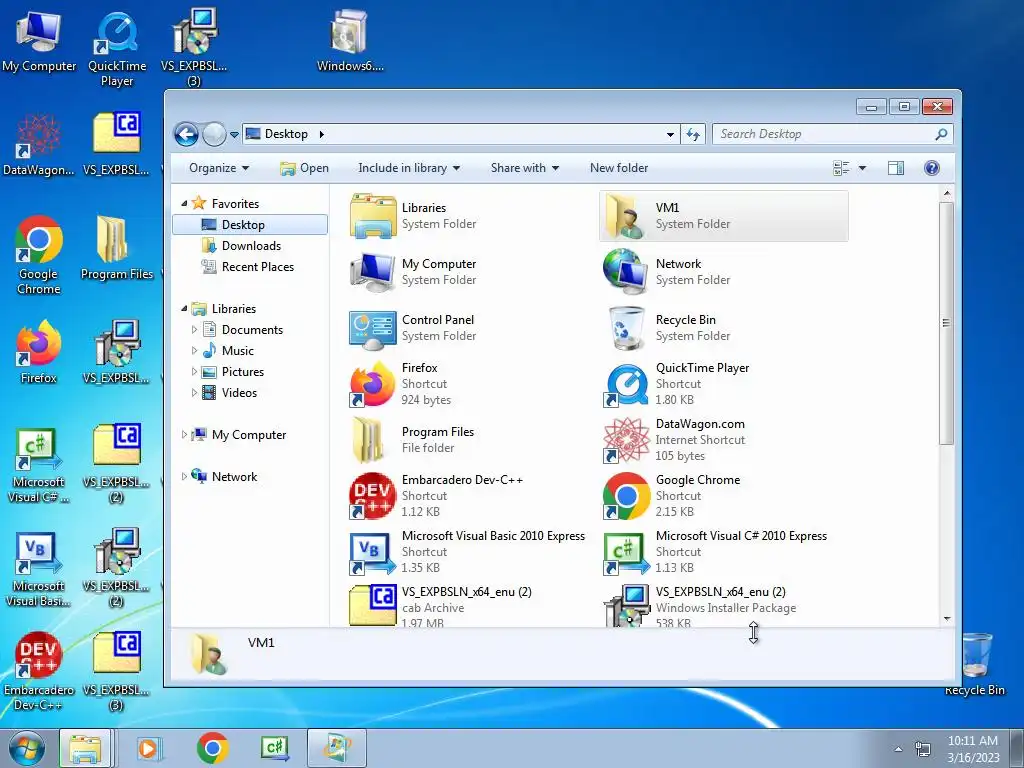The width and height of the screenshot is (1024, 768).
Task: Select My Computer icon in file list
Action: point(372,272)
